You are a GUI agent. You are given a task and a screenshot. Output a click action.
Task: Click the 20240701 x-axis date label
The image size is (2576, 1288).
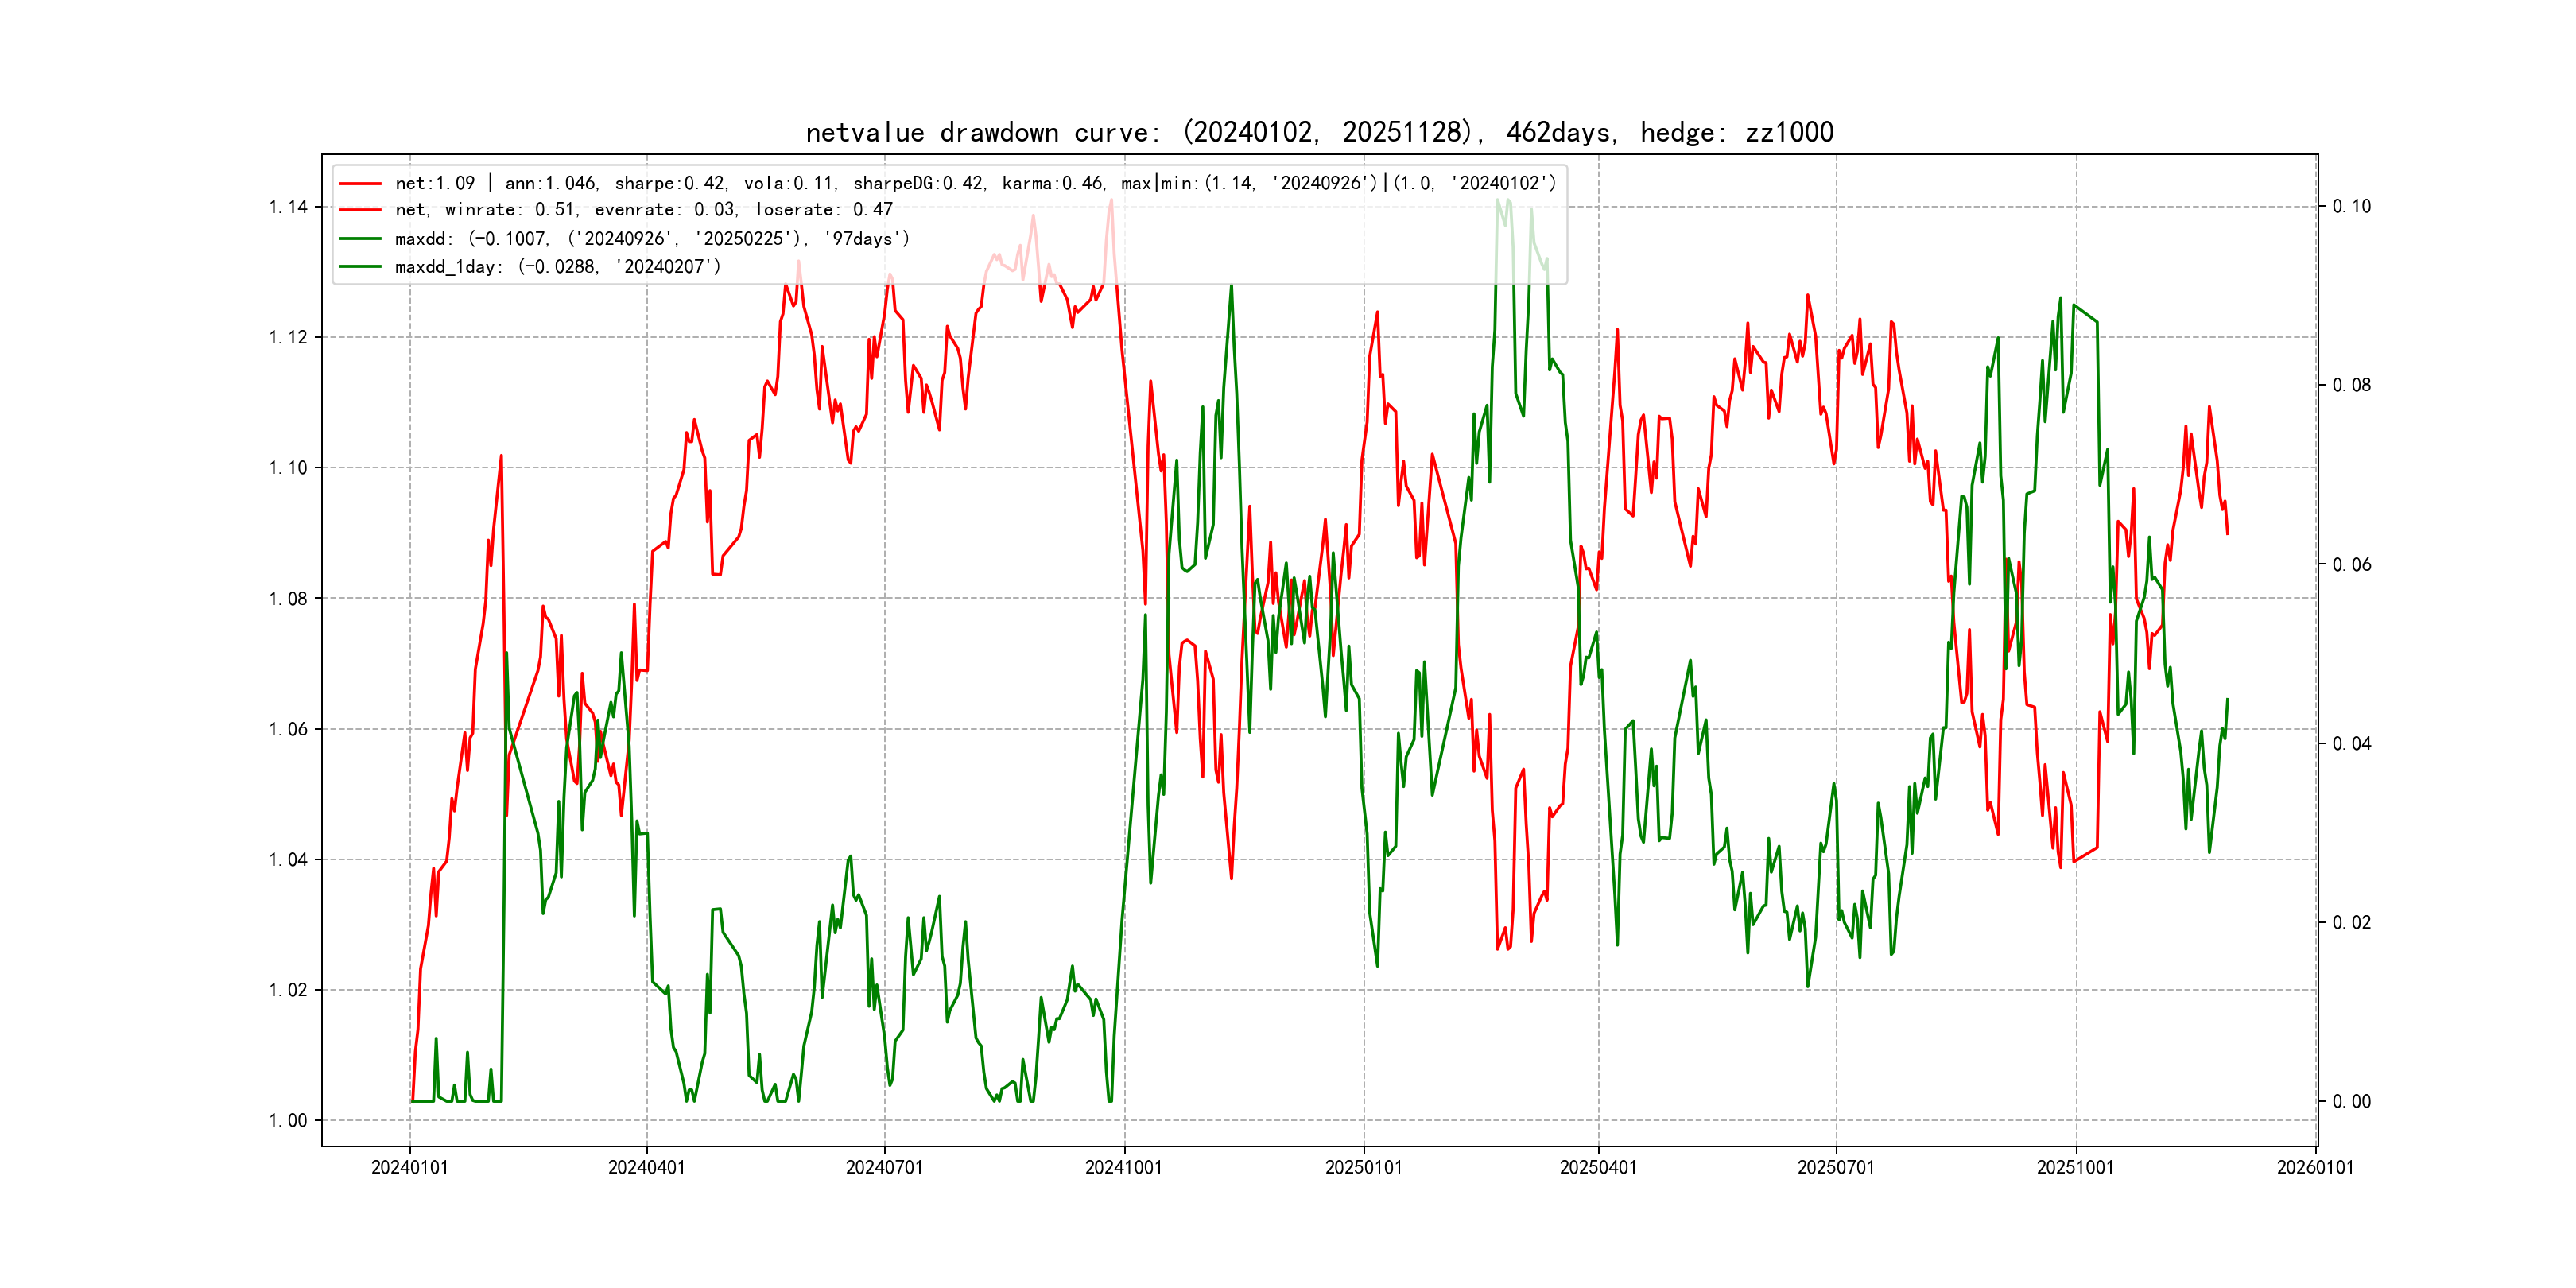point(884,1168)
